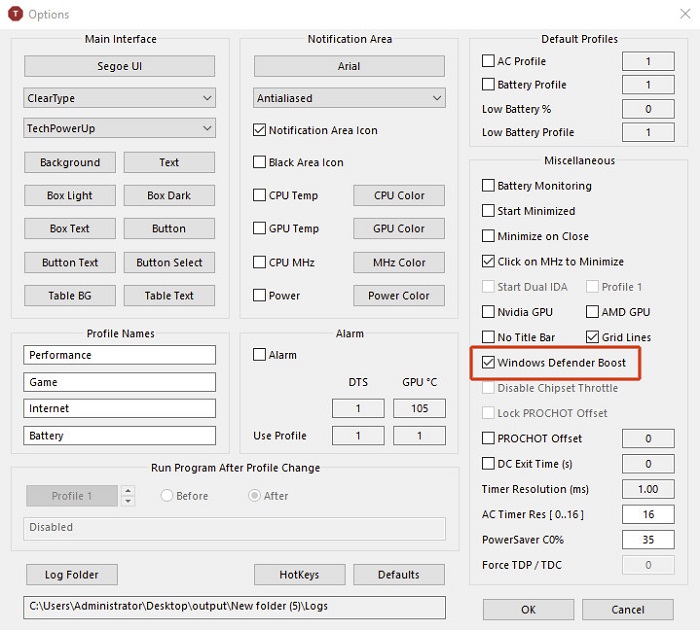This screenshot has width=700, height=630.
Task: Toggle the Notification Area Icon checkbox
Action: pos(261,130)
